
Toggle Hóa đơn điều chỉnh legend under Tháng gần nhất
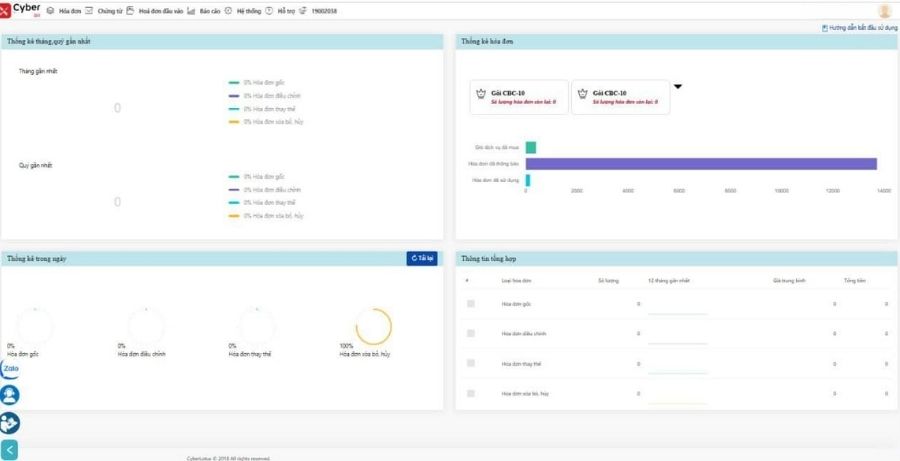264,96
